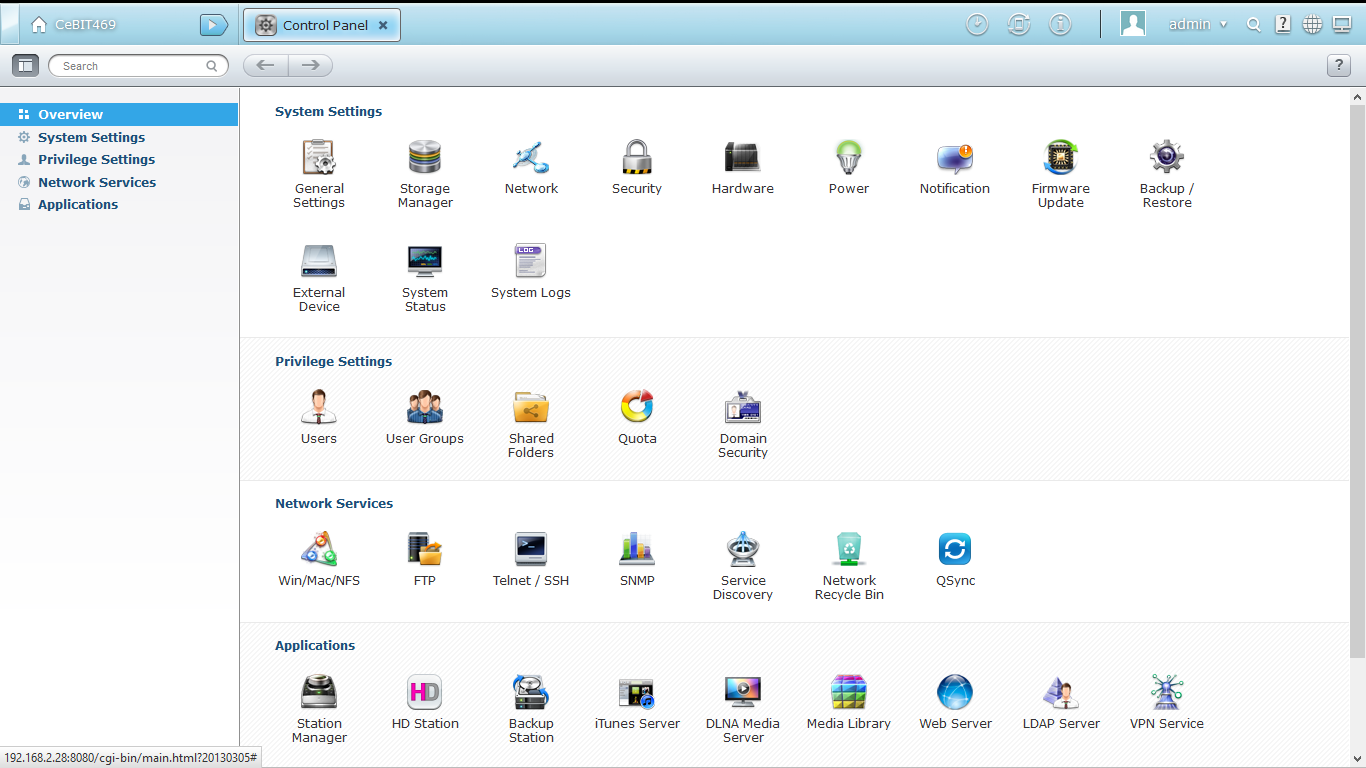Close the Control Panel tab
The image size is (1366, 768).
point(383,25)
